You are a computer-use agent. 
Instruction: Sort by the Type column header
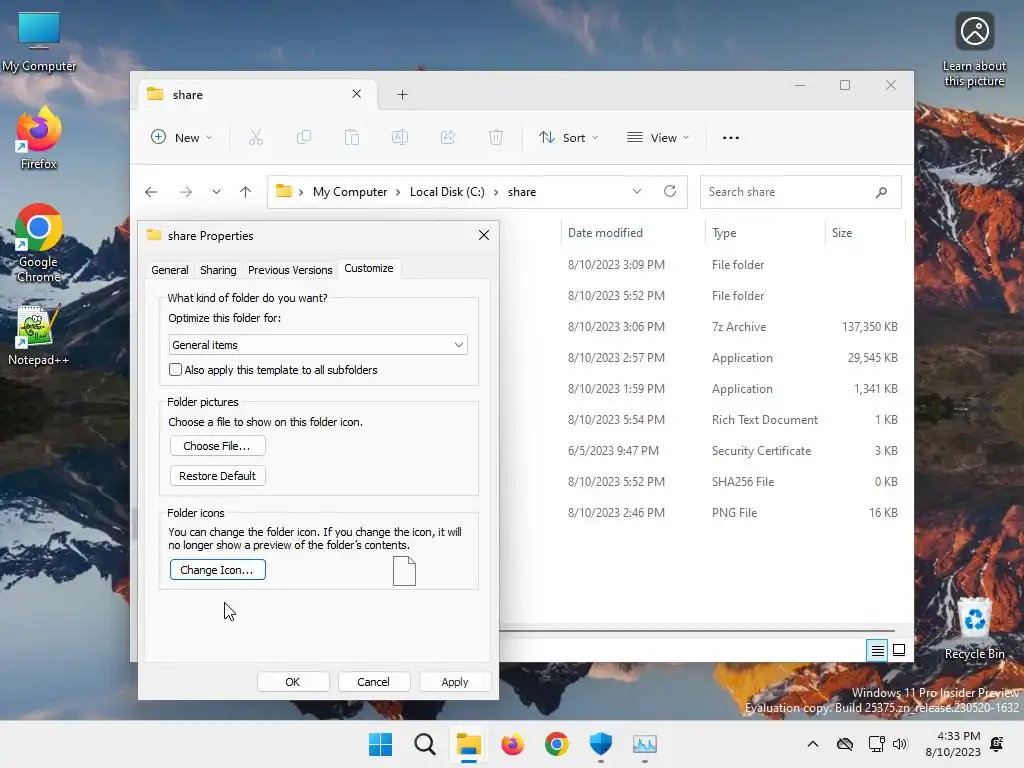point(765,232)
